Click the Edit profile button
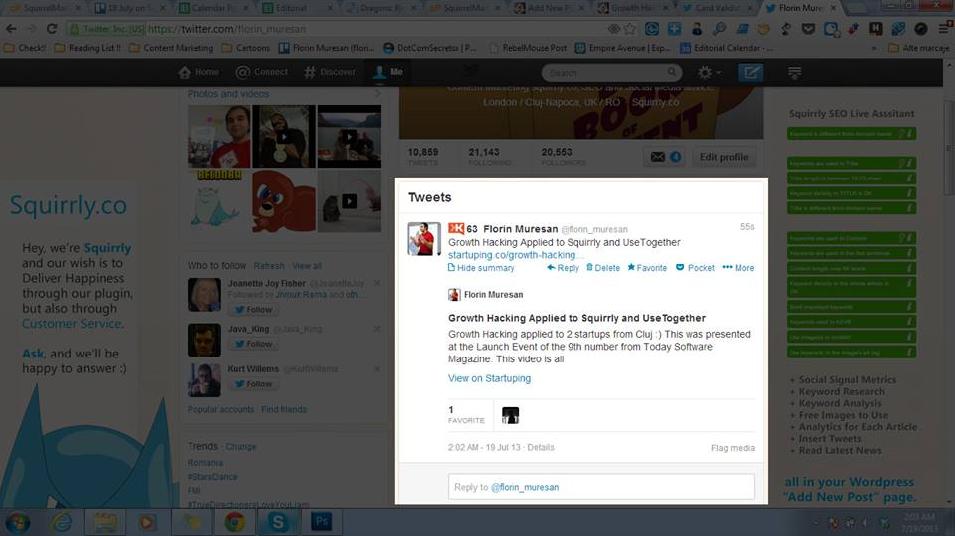 (x=724, y=157)
